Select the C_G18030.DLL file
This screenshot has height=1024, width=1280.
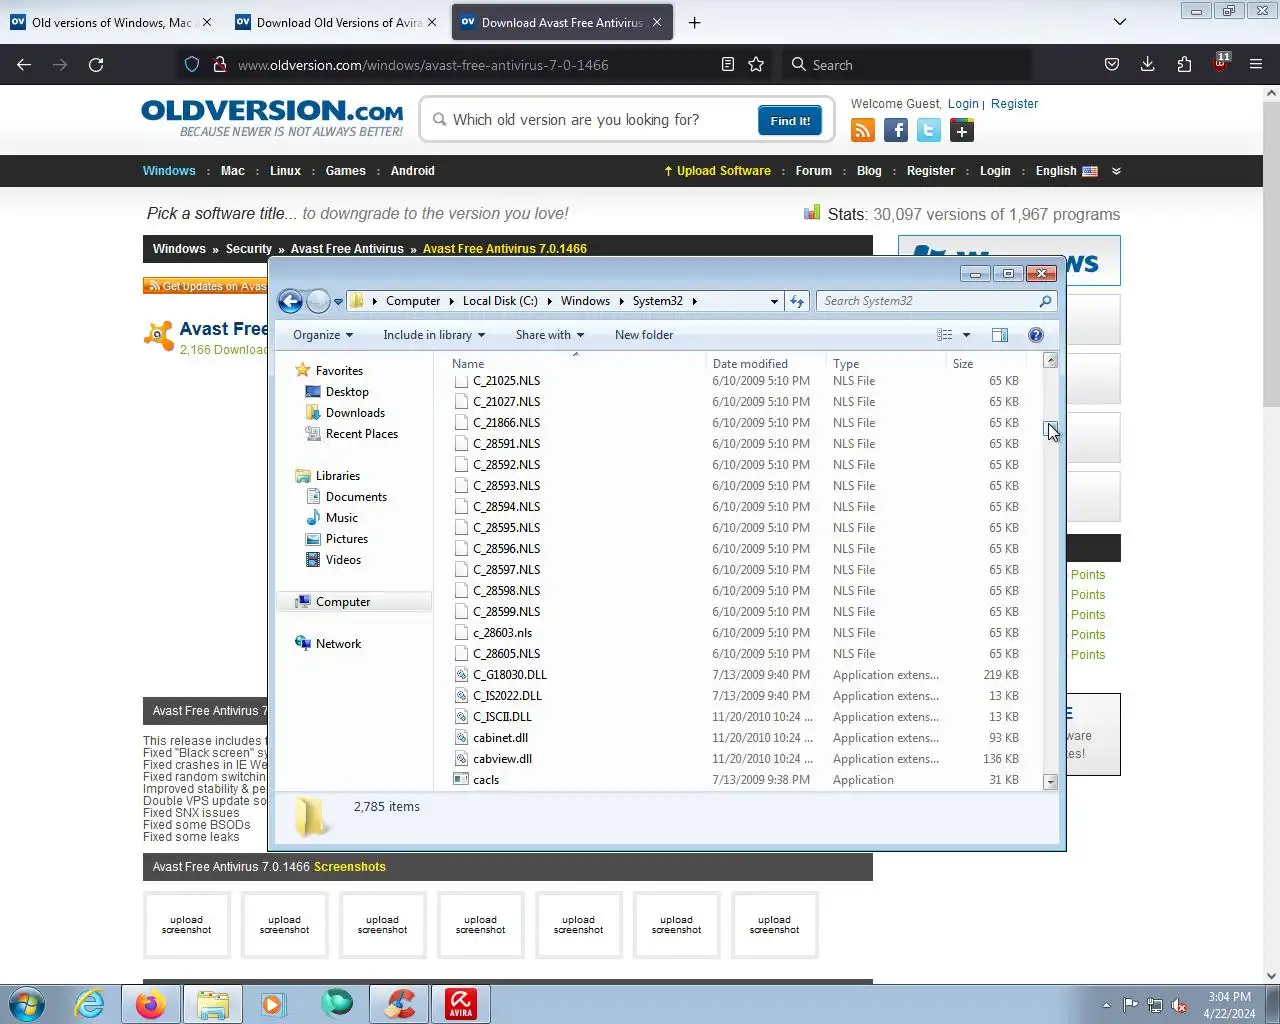click(x=510, y=675)
